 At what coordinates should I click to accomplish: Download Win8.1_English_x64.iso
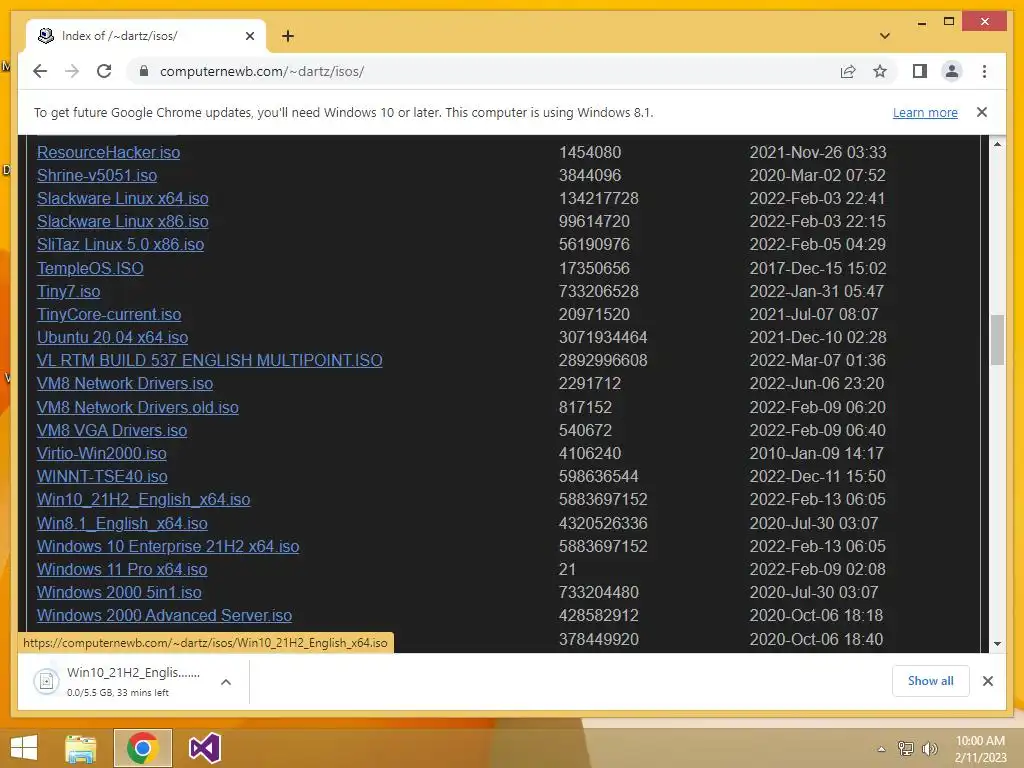(x=122, y=524)
